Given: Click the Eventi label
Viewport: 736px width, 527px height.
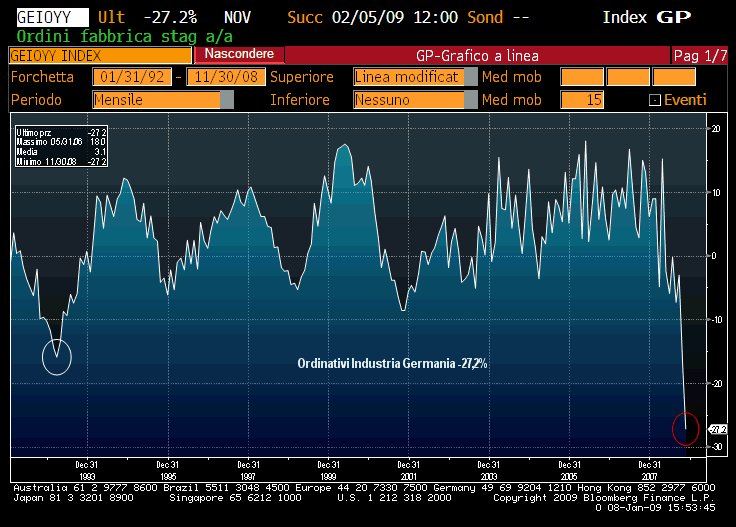Looking at the screenshot, I should pos(685,99).
